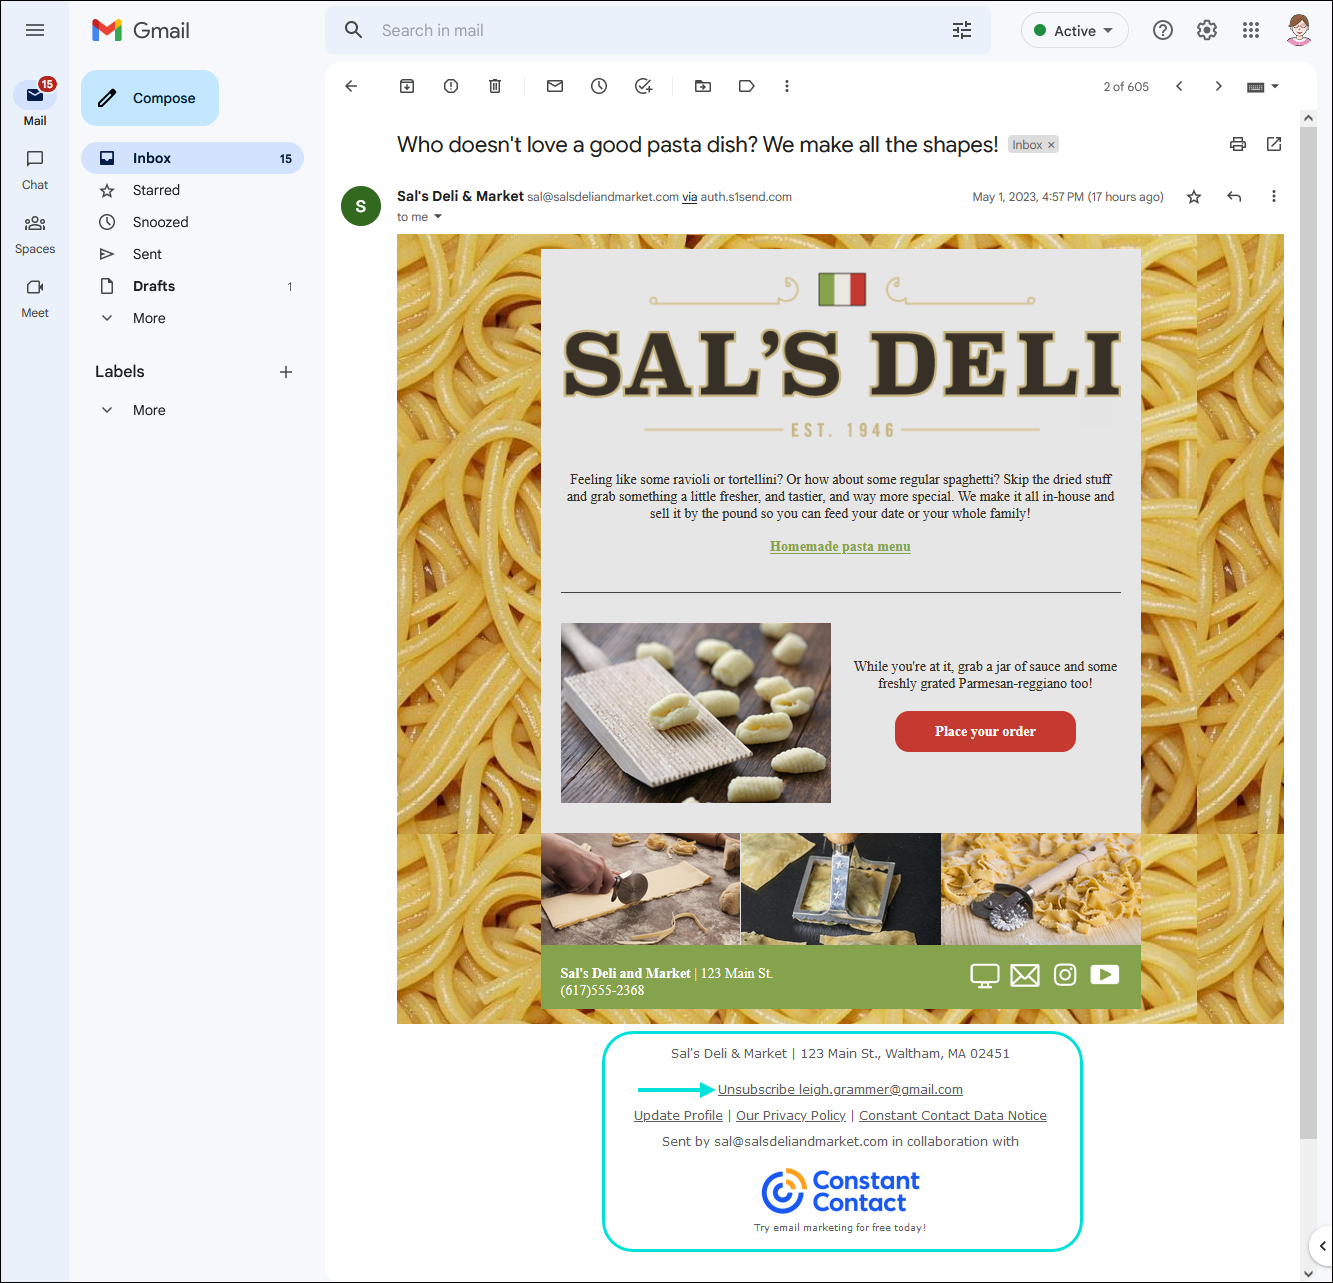Open Instagram icon in footer

coord(1065,975)
